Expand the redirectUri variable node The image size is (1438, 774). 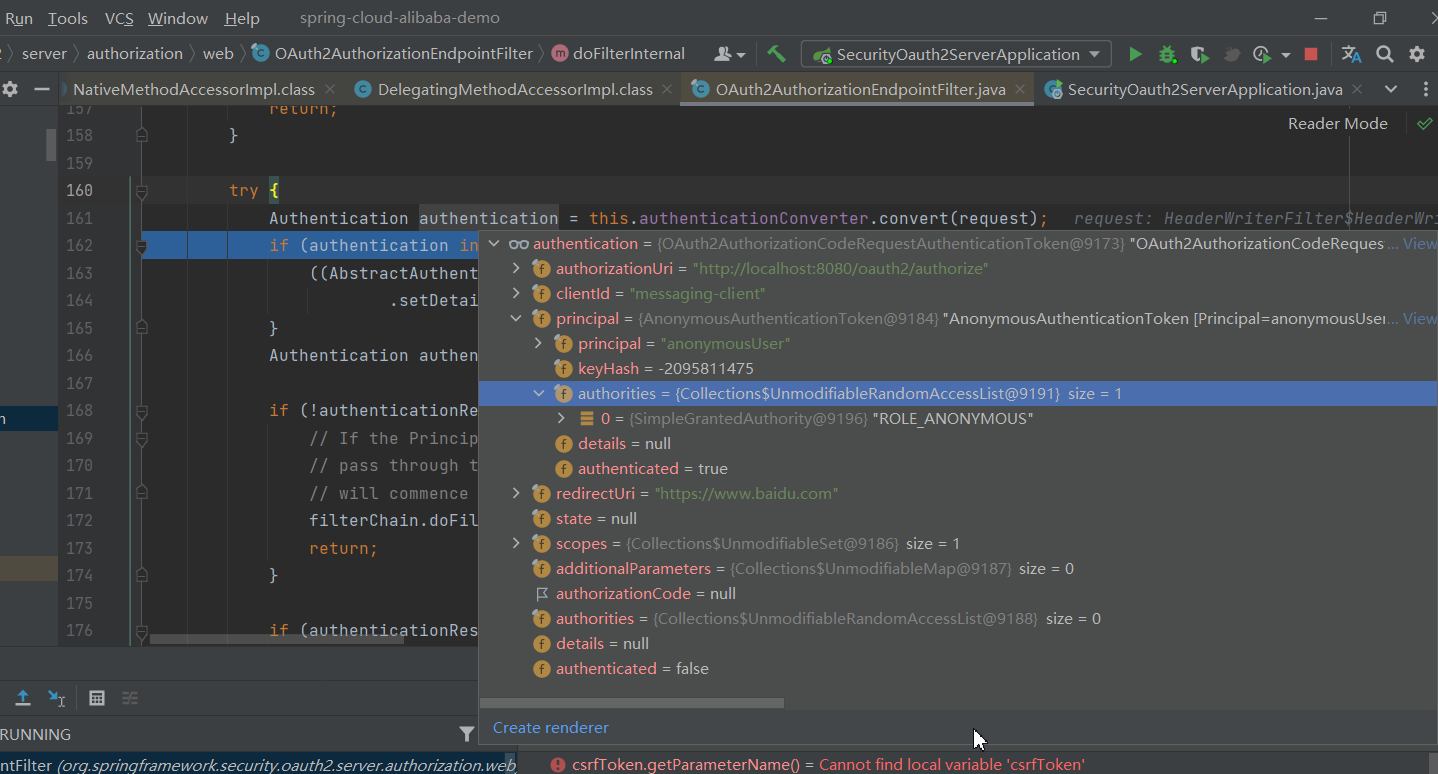(x=516, y=494)
